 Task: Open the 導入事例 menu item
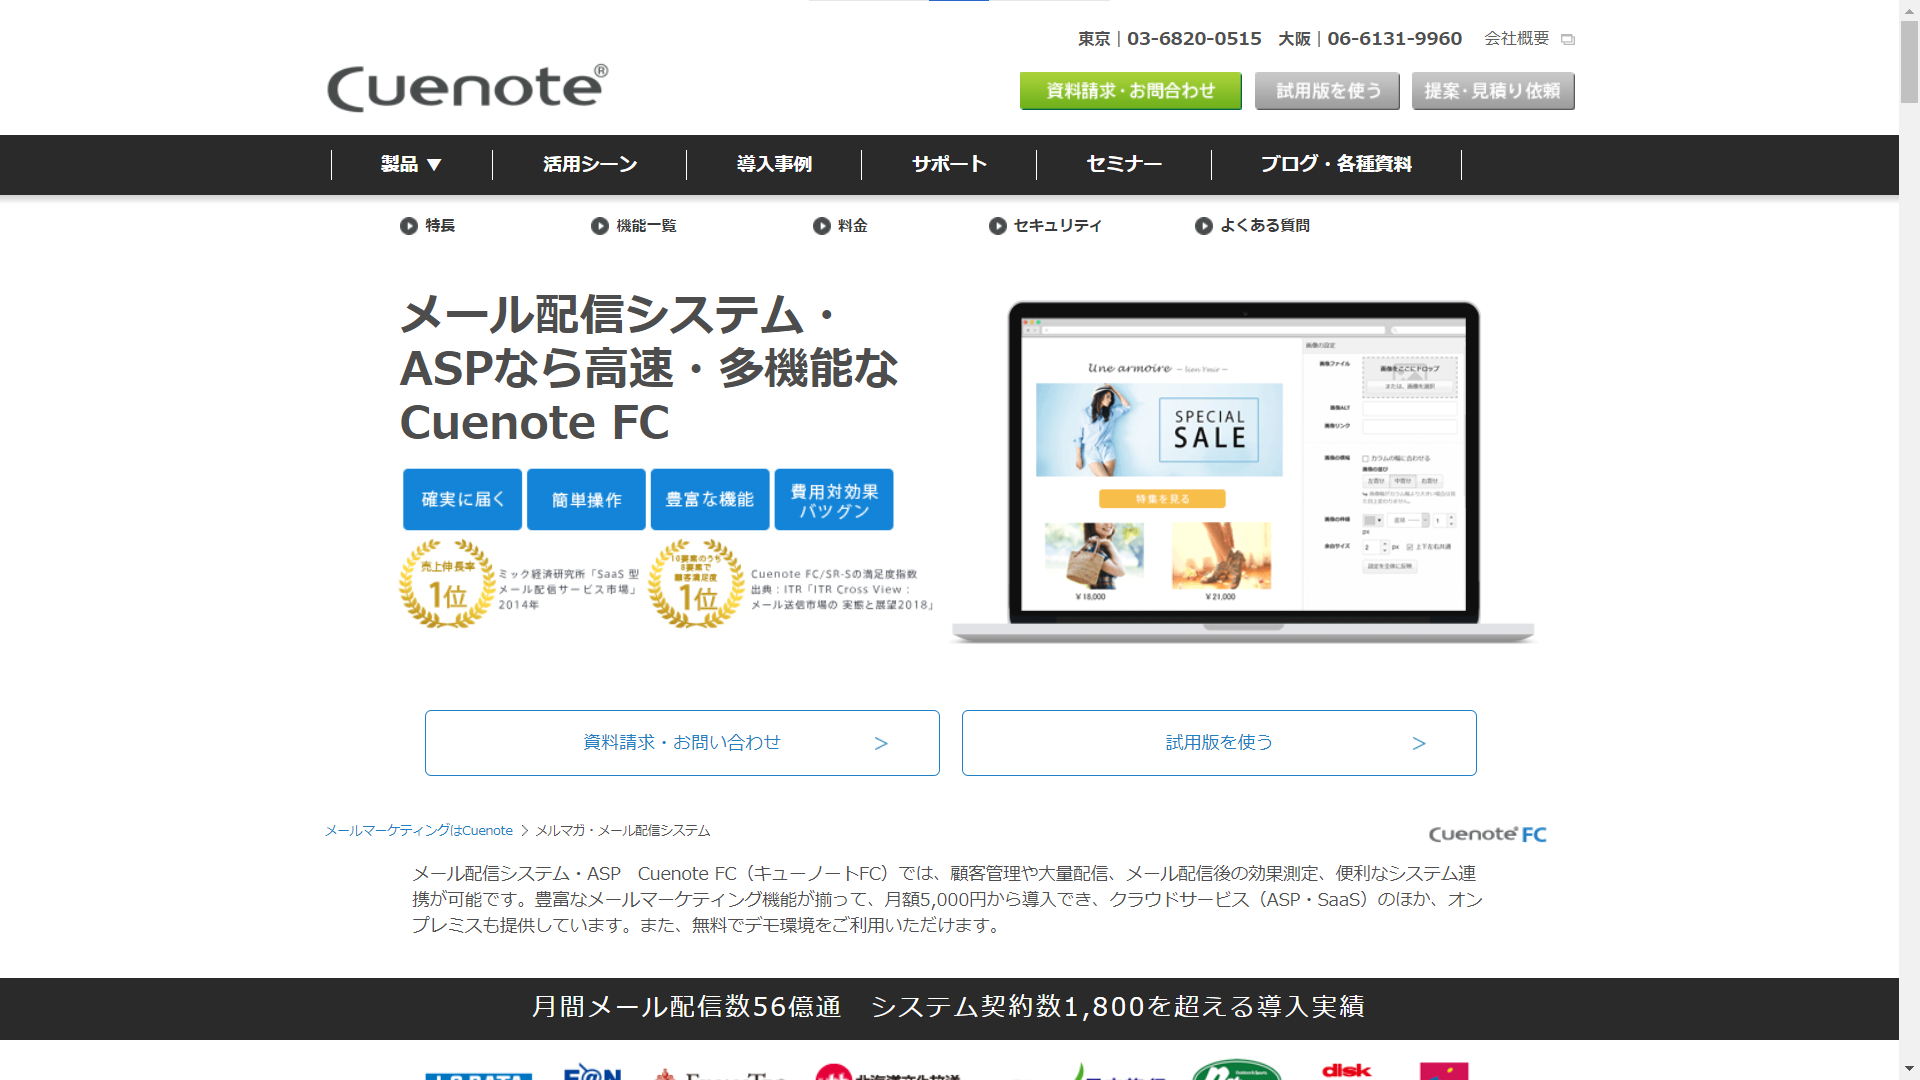click(774, 164)
